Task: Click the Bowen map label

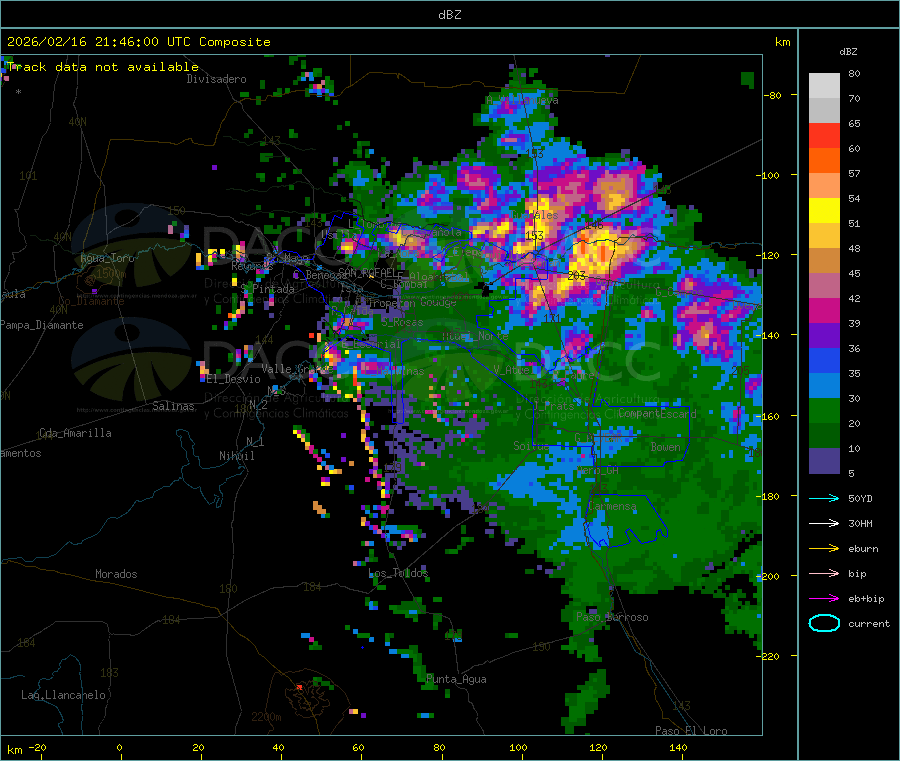Action: coord(665,447)
